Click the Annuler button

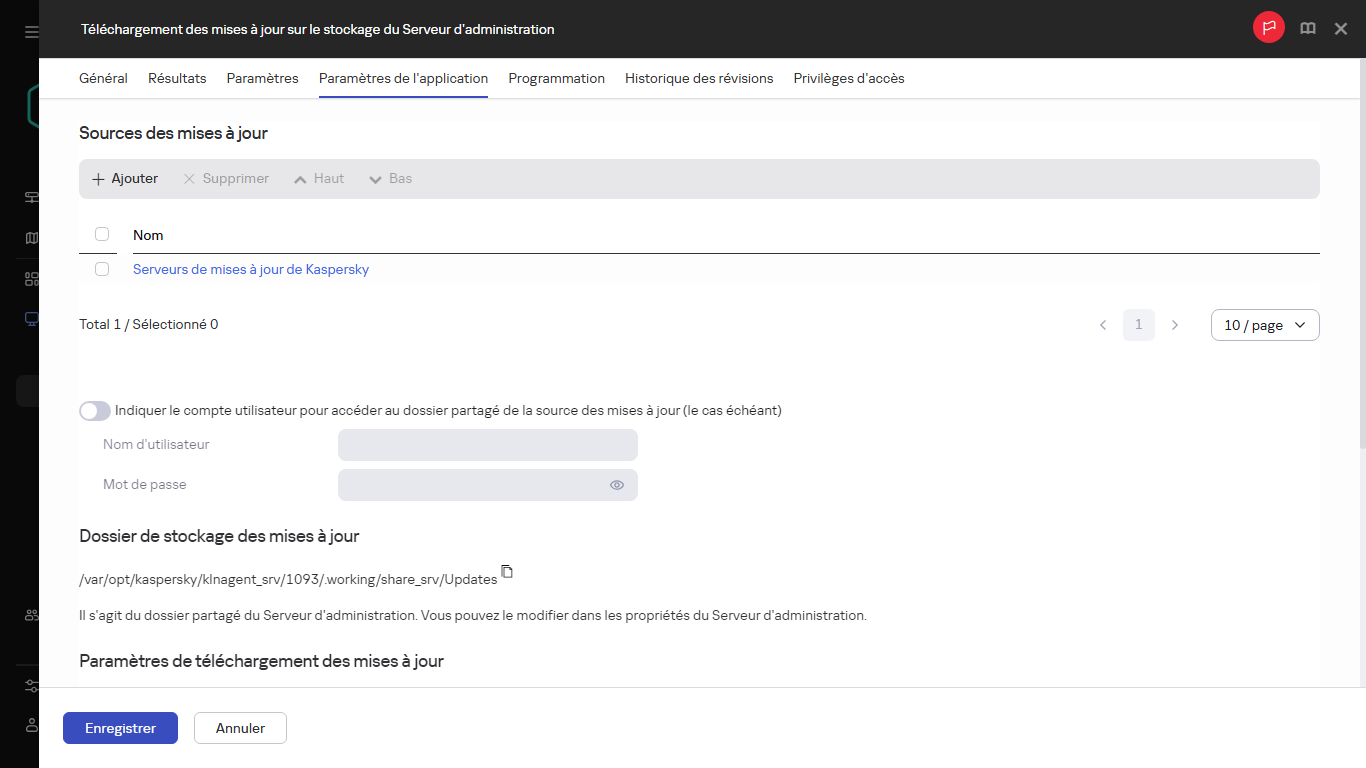(240, 728)
